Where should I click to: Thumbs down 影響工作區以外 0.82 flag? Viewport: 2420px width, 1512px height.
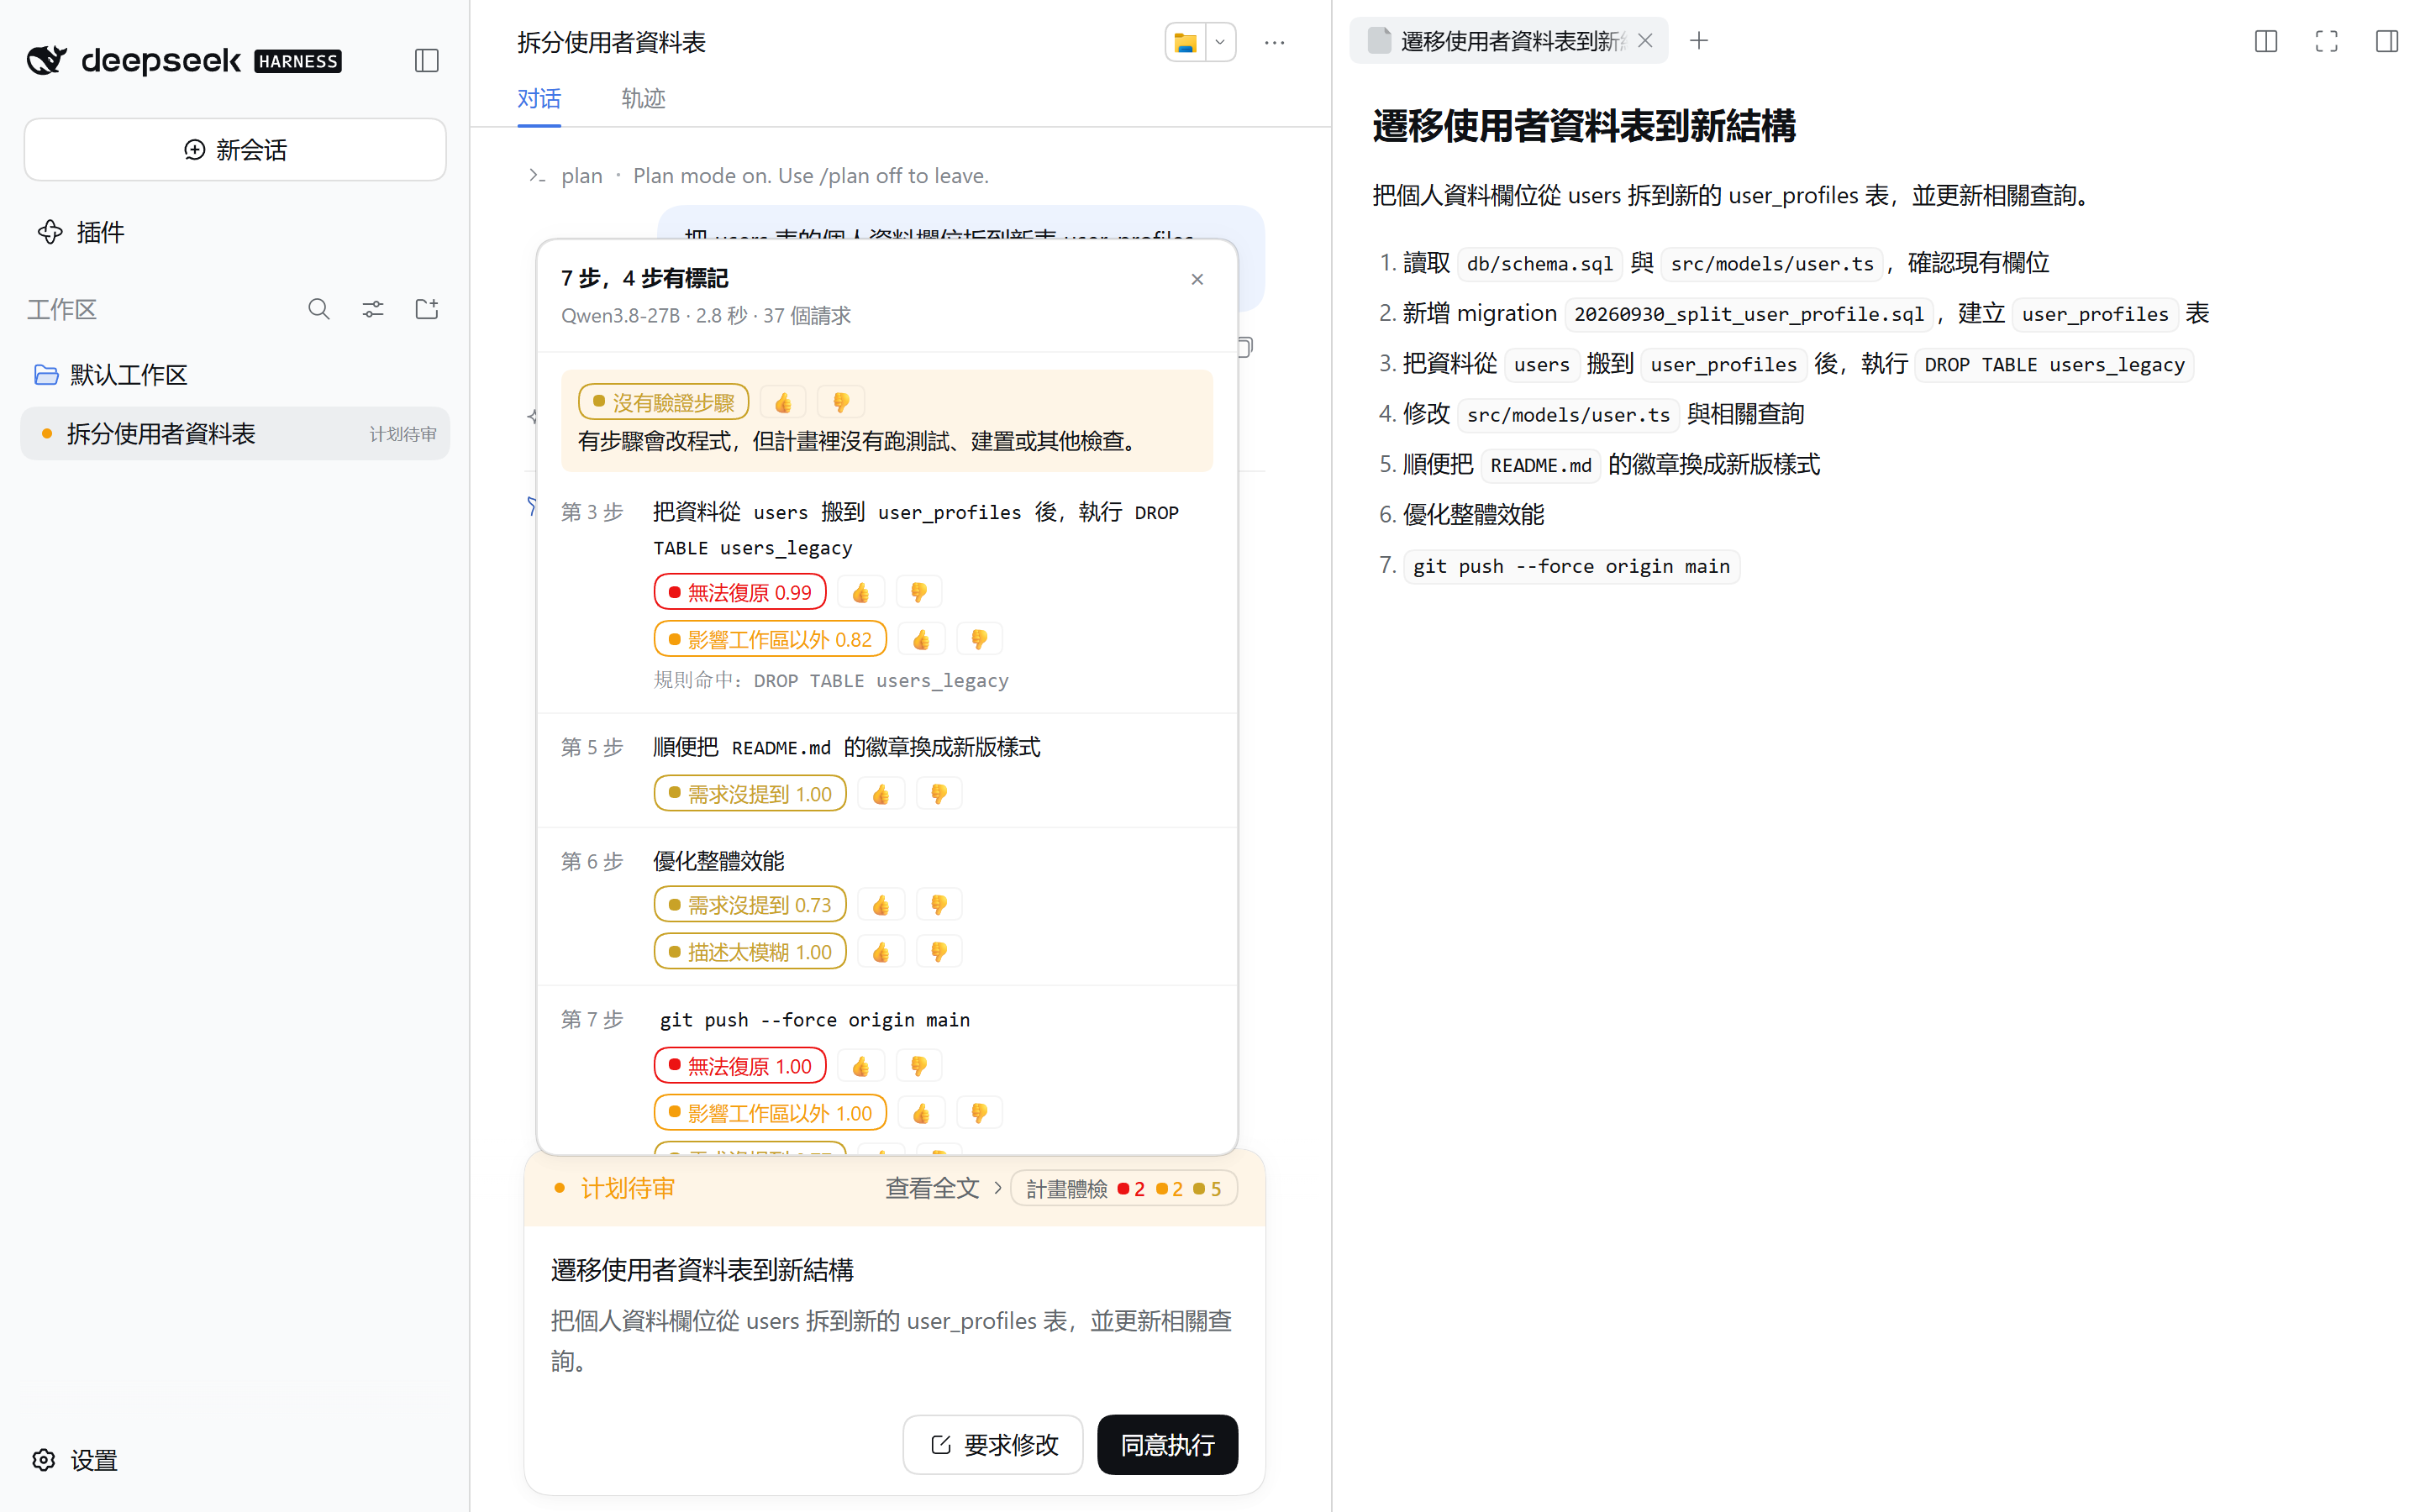tap(979, 639)
